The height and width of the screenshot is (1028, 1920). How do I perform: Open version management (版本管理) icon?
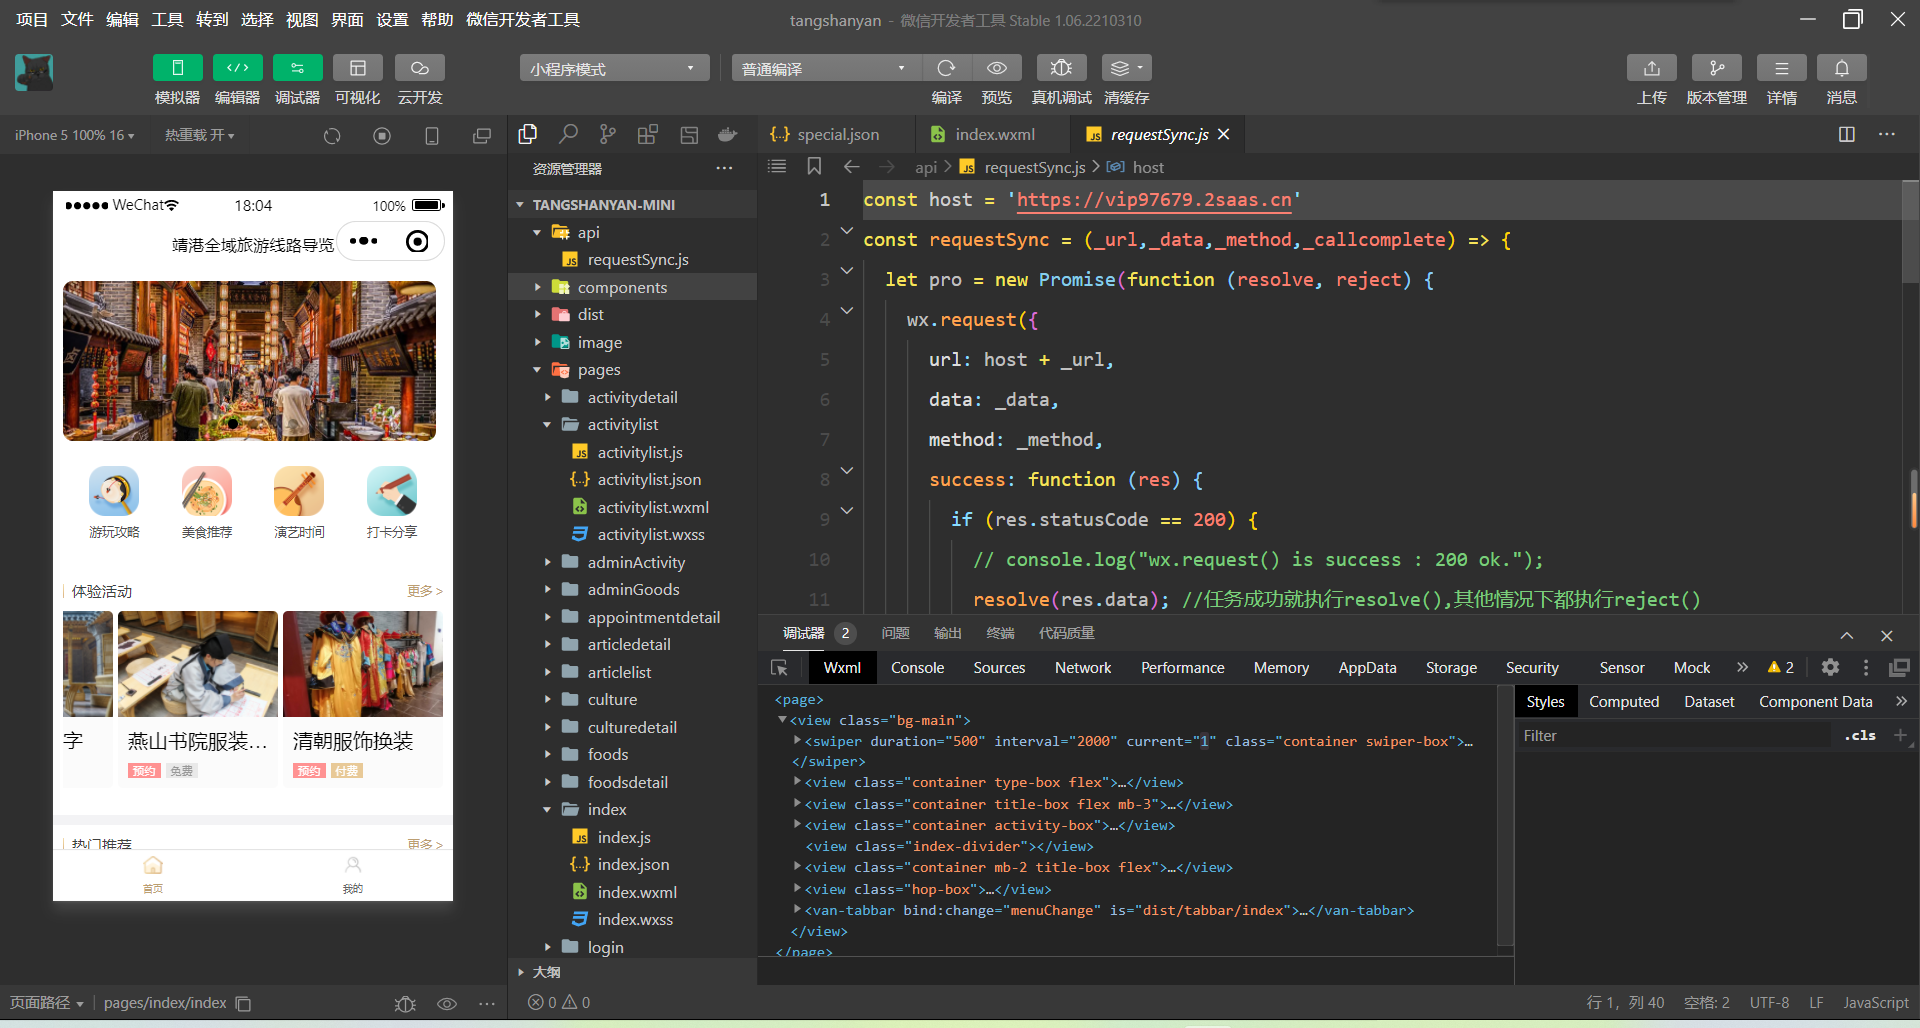tap(1717, 68)
